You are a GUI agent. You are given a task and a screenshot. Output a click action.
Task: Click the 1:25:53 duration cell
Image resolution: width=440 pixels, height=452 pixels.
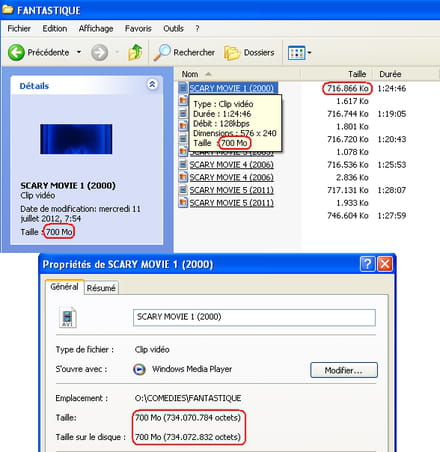[392, 164]
